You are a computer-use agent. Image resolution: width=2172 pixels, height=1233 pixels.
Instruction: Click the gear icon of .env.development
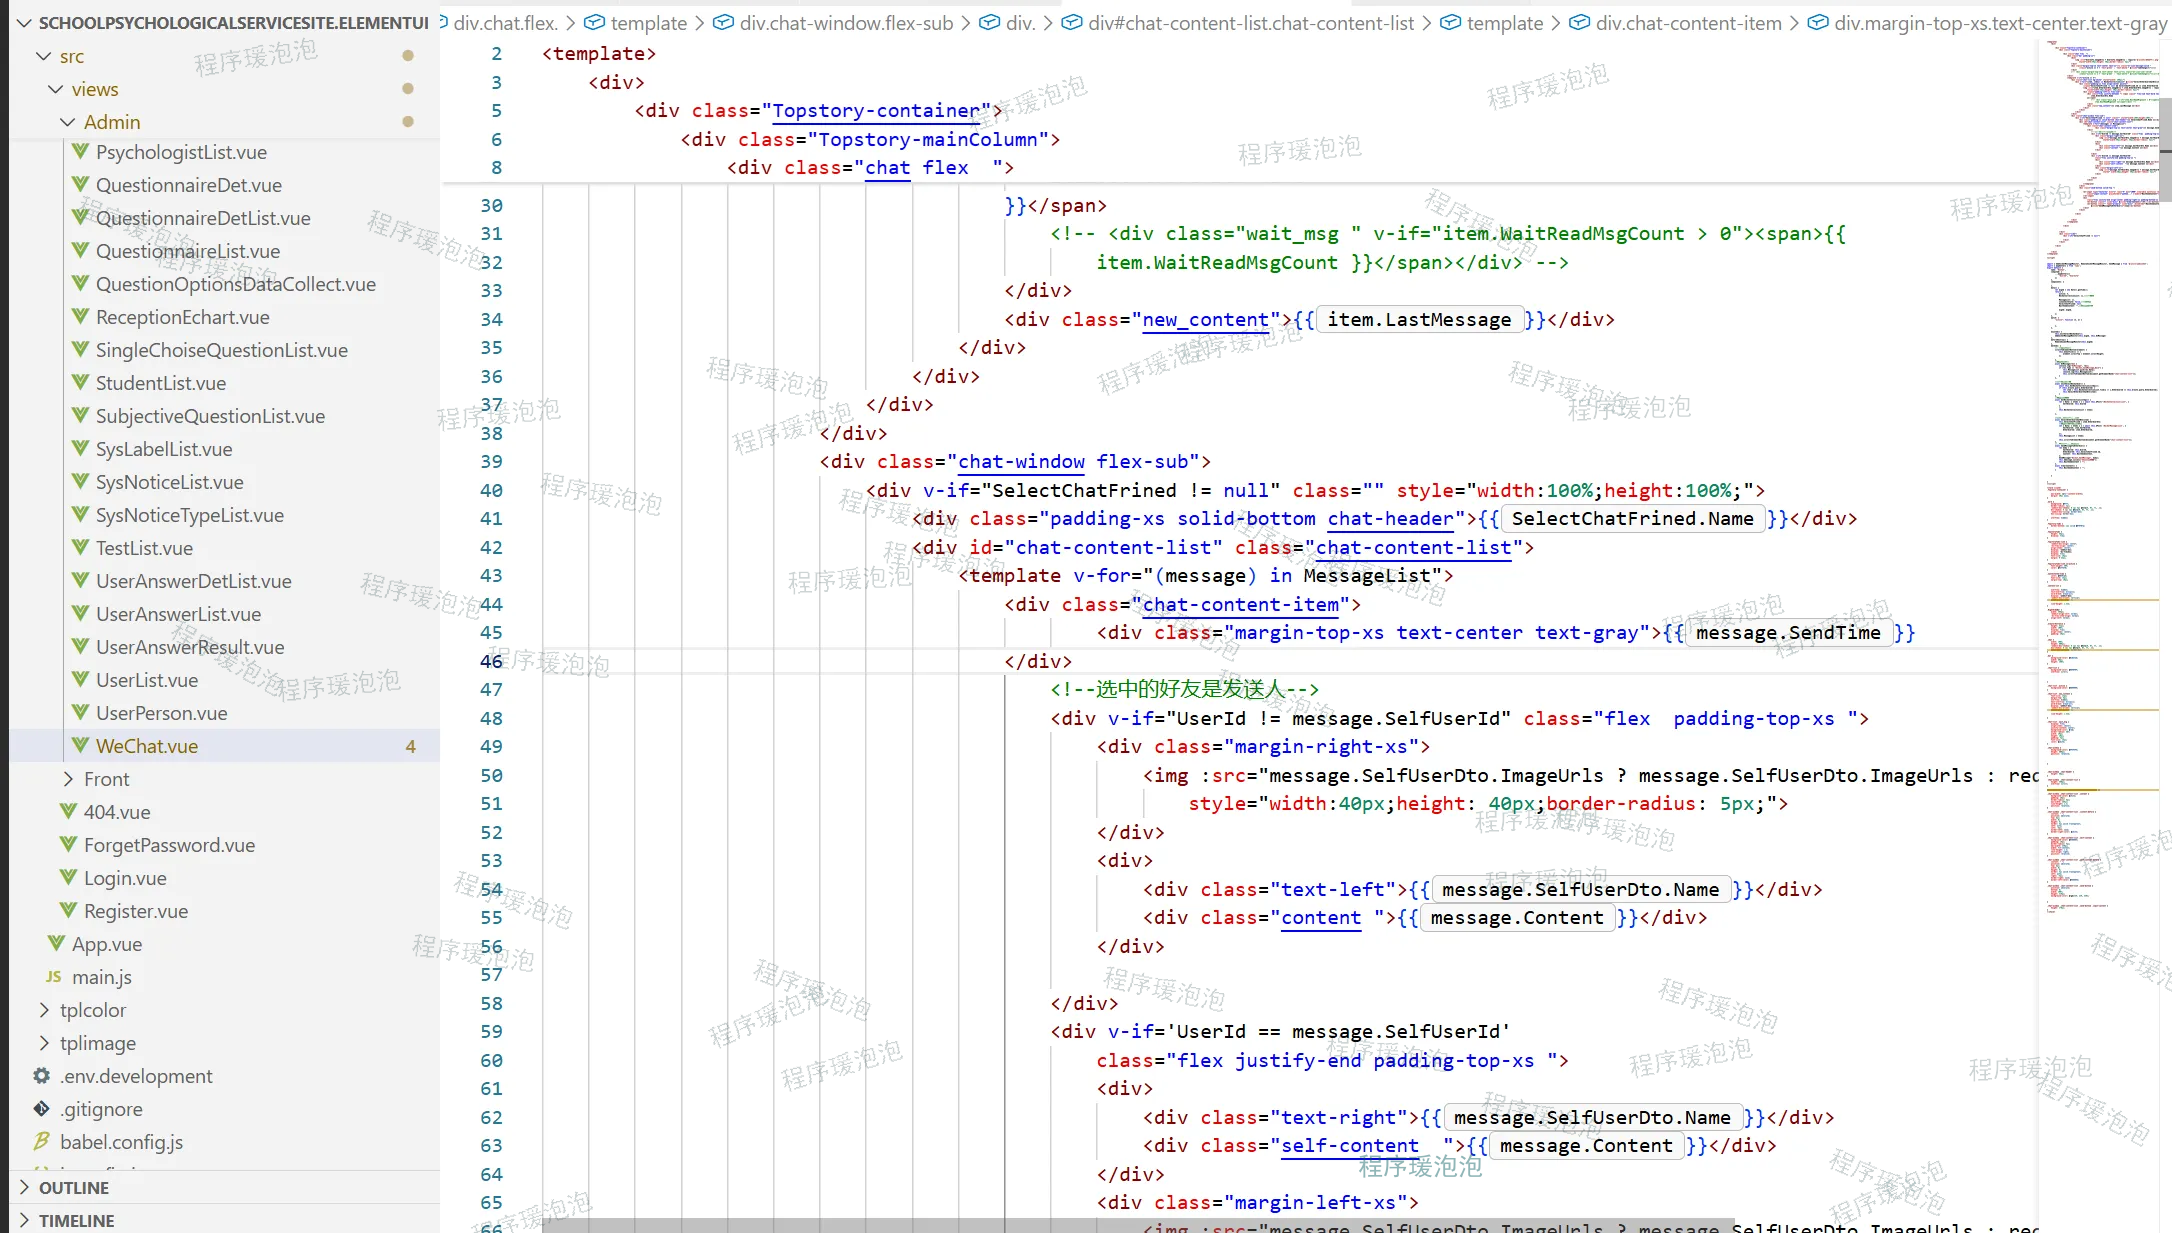click(42, 1076)
